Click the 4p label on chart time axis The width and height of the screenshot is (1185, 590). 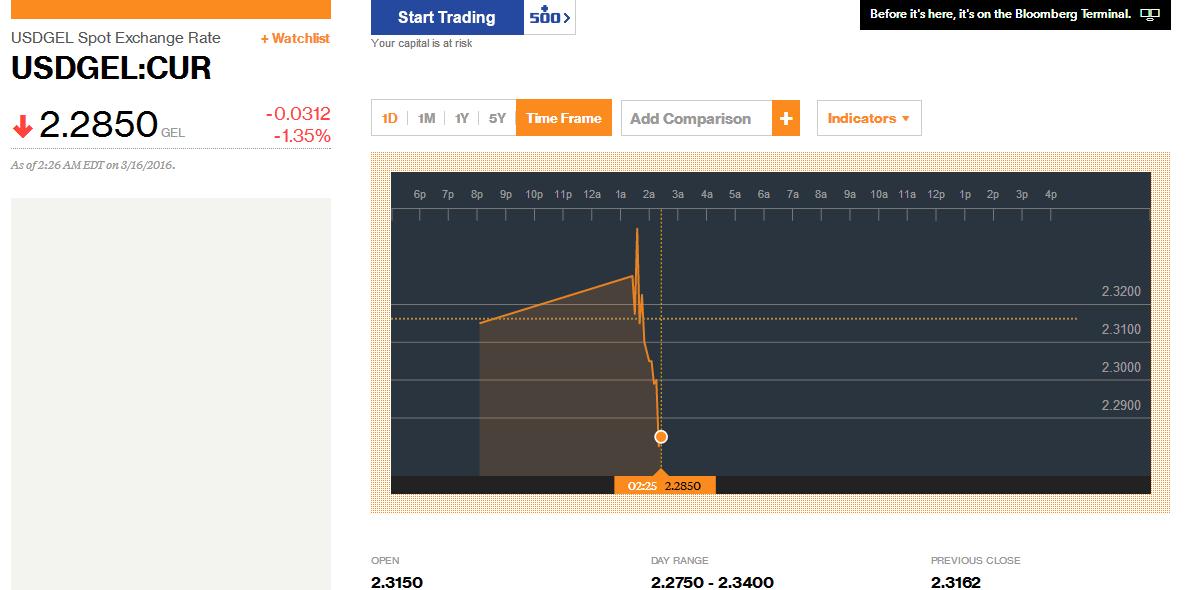coord(1050,194)
